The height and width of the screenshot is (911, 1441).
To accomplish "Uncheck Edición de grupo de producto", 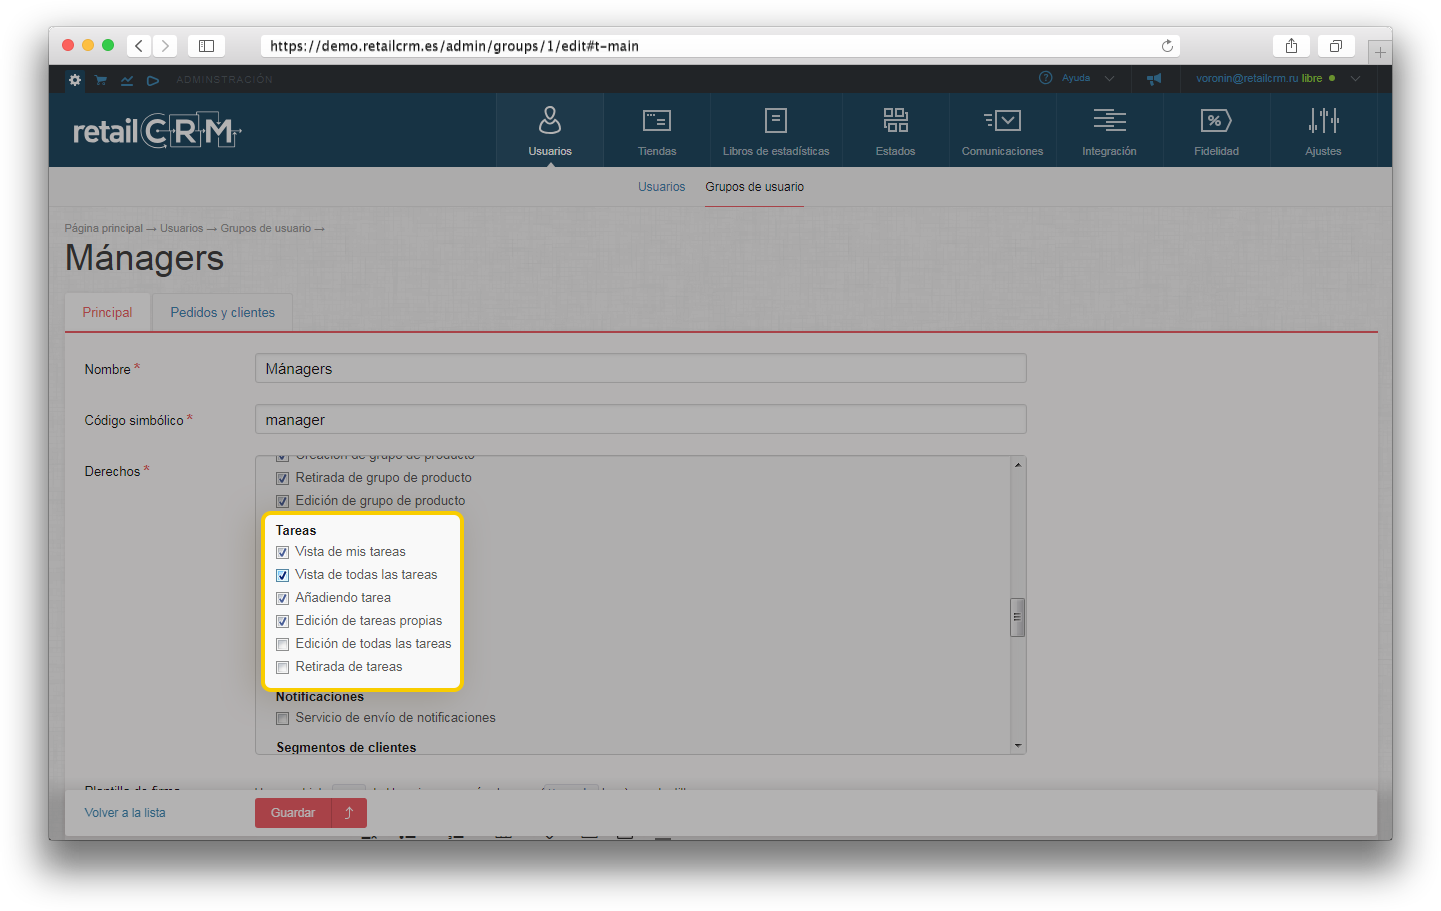I will tap(282, 501).
